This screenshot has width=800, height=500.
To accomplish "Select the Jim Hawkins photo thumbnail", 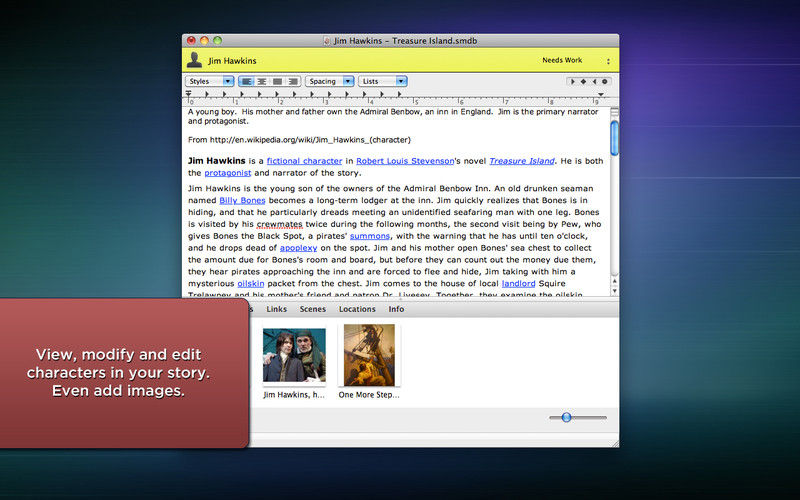I will click(x=294, y=355).
